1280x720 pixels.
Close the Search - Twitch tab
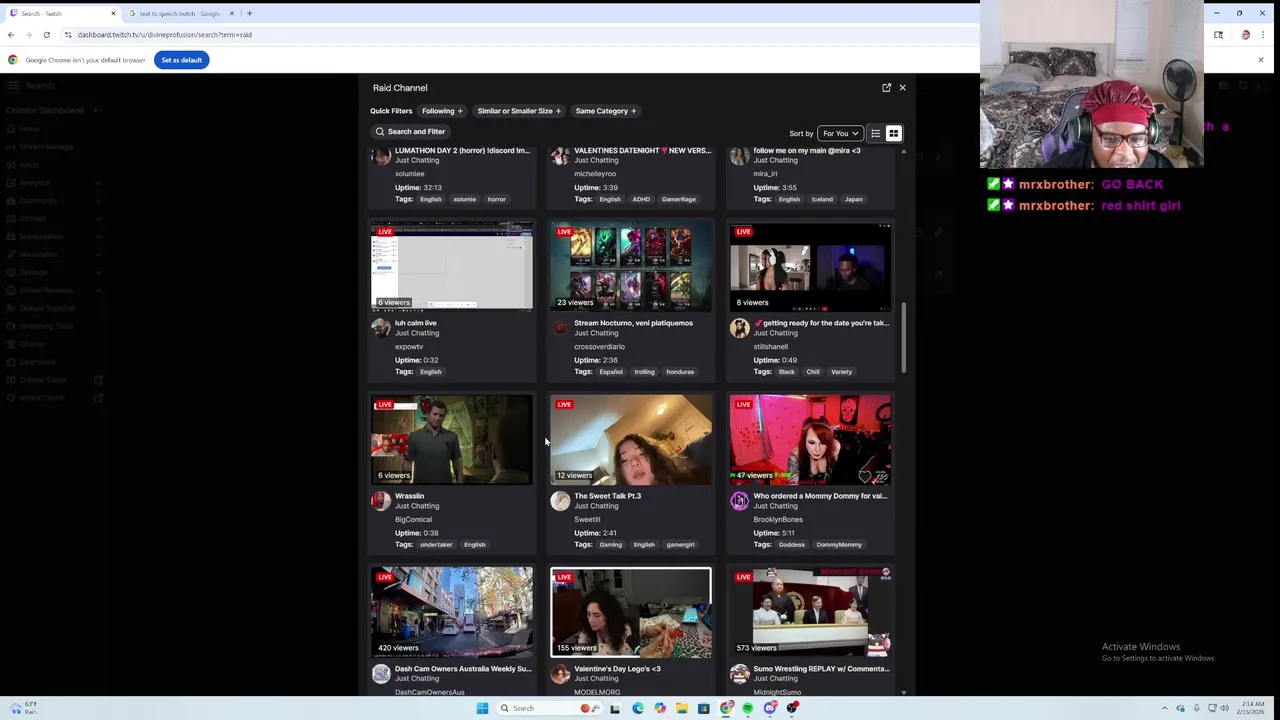113,14
